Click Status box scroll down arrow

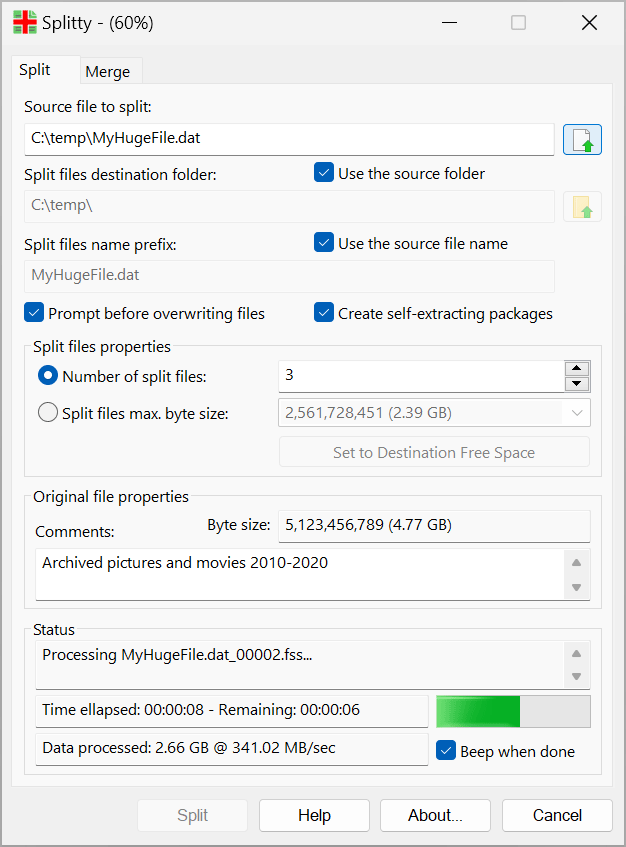point(576,676)
